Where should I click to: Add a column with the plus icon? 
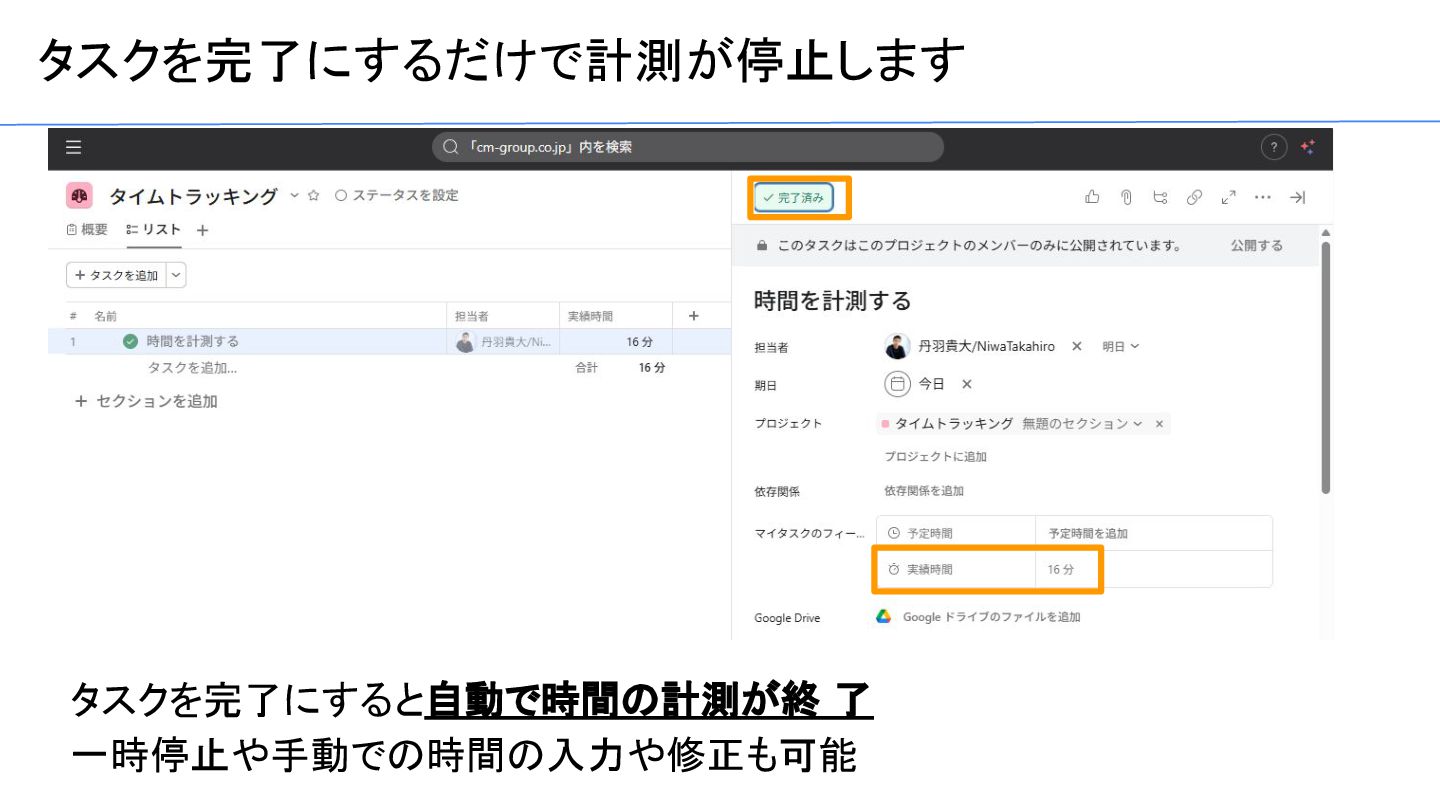pyautogui.click(x=693, y=316)
